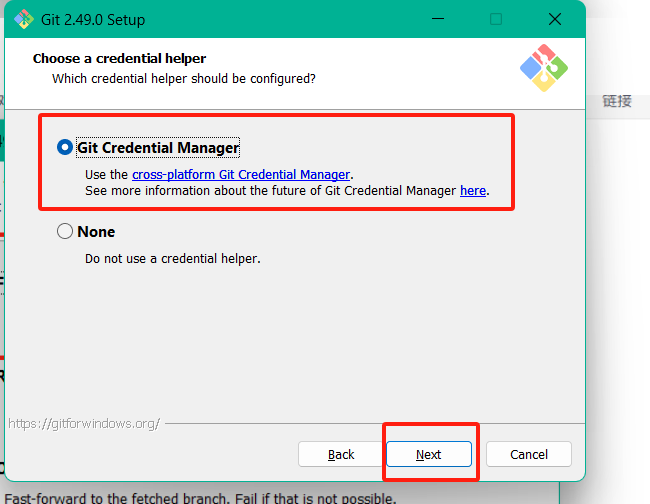
Task: Click the Next button
Action: (x=429, y=454)
